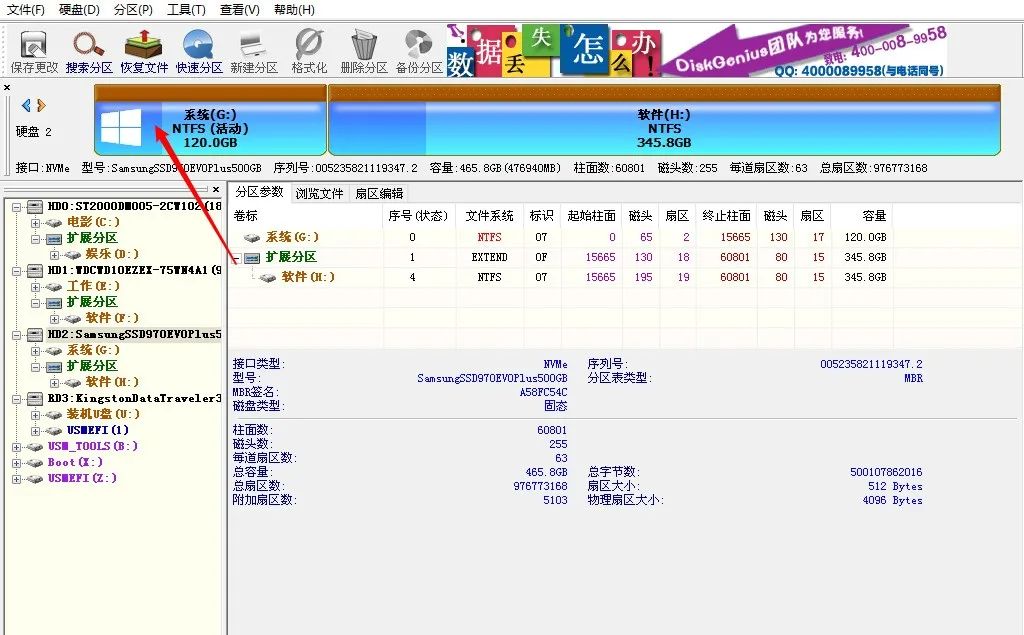Click the 卷标 column header

(x=305, y=216)
